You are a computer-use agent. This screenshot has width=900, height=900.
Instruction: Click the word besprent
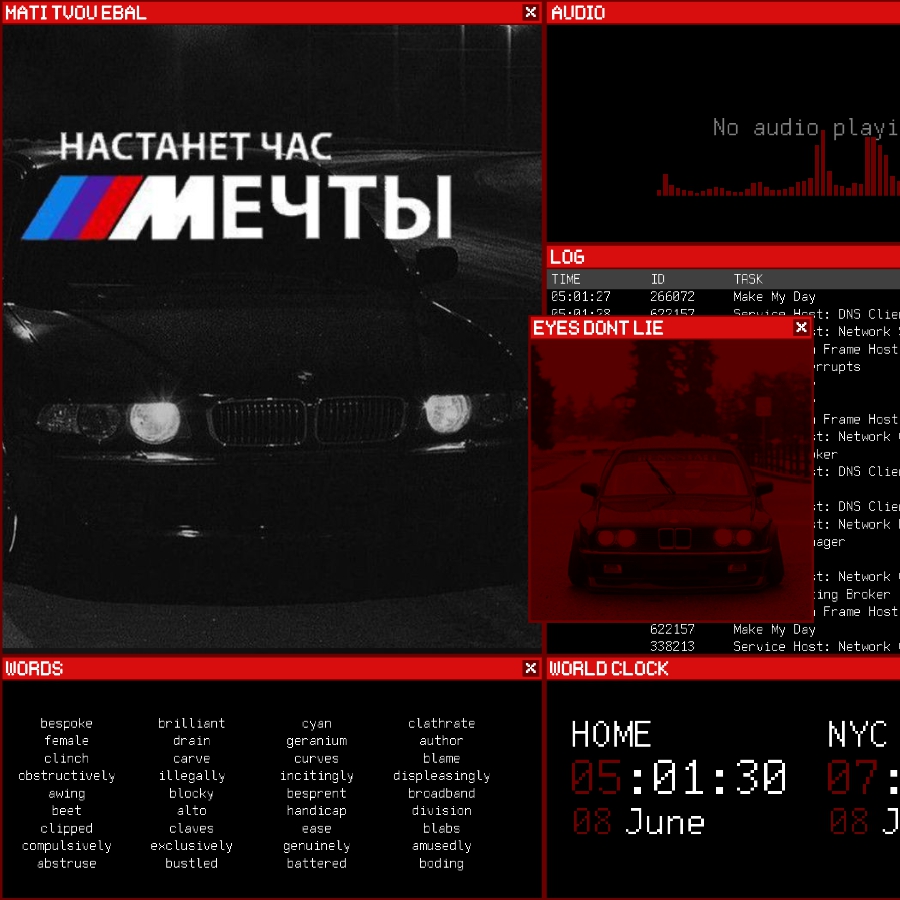click(x=317, y=793)
